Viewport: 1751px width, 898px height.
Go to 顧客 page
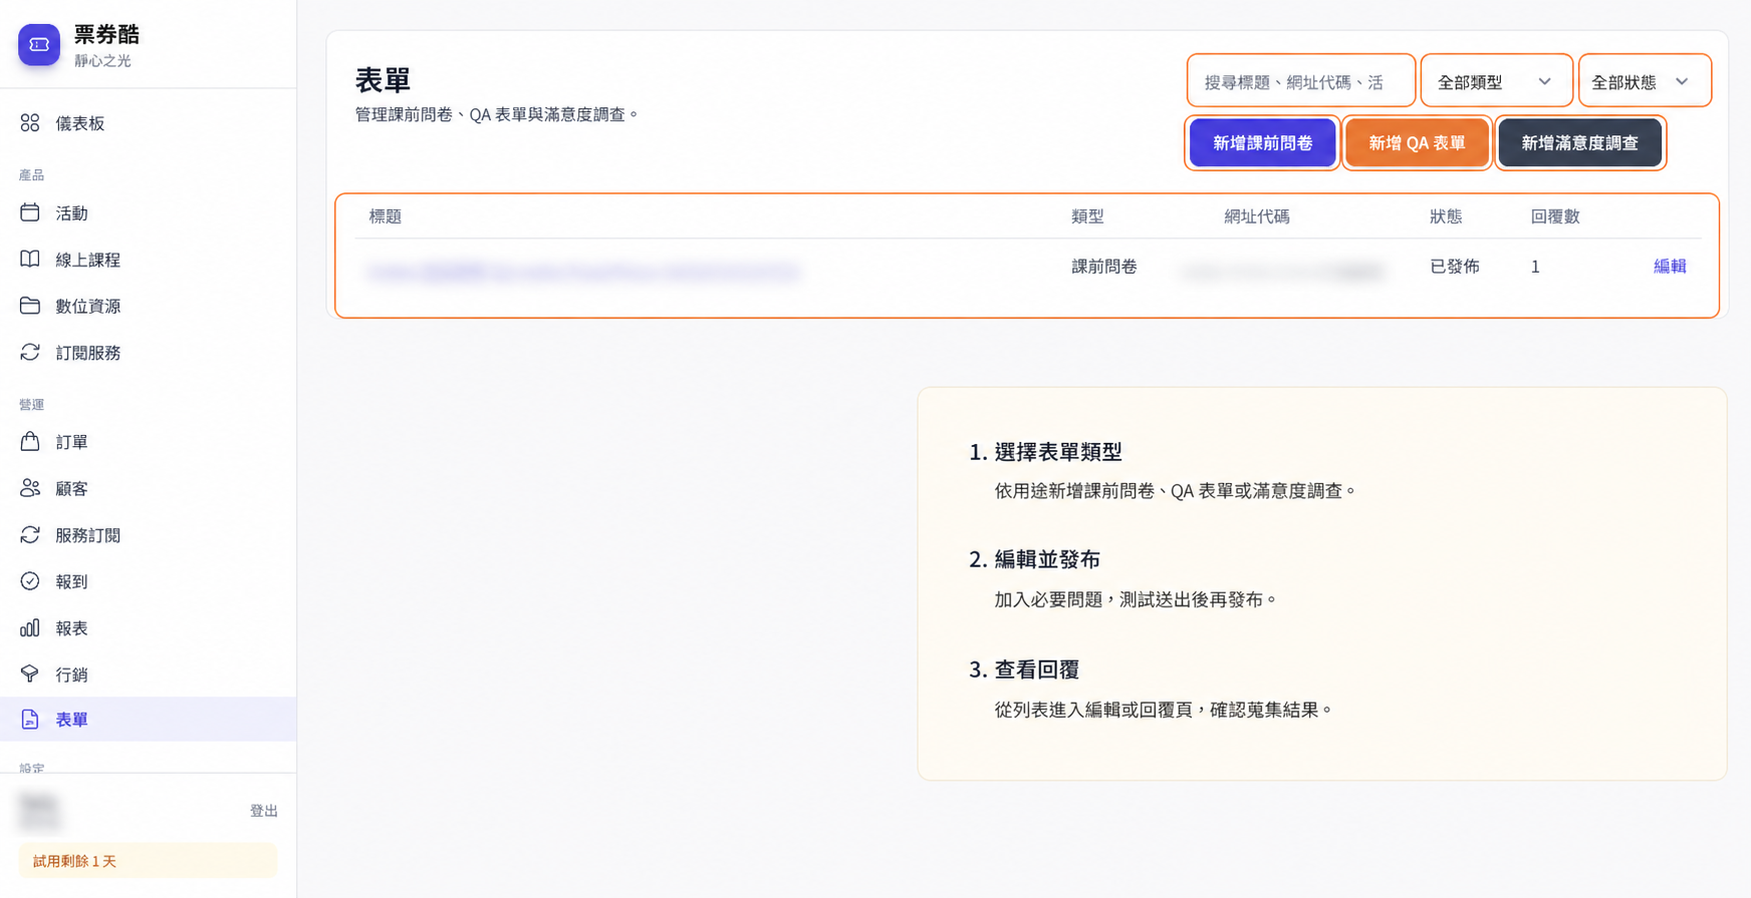[148, 488]
